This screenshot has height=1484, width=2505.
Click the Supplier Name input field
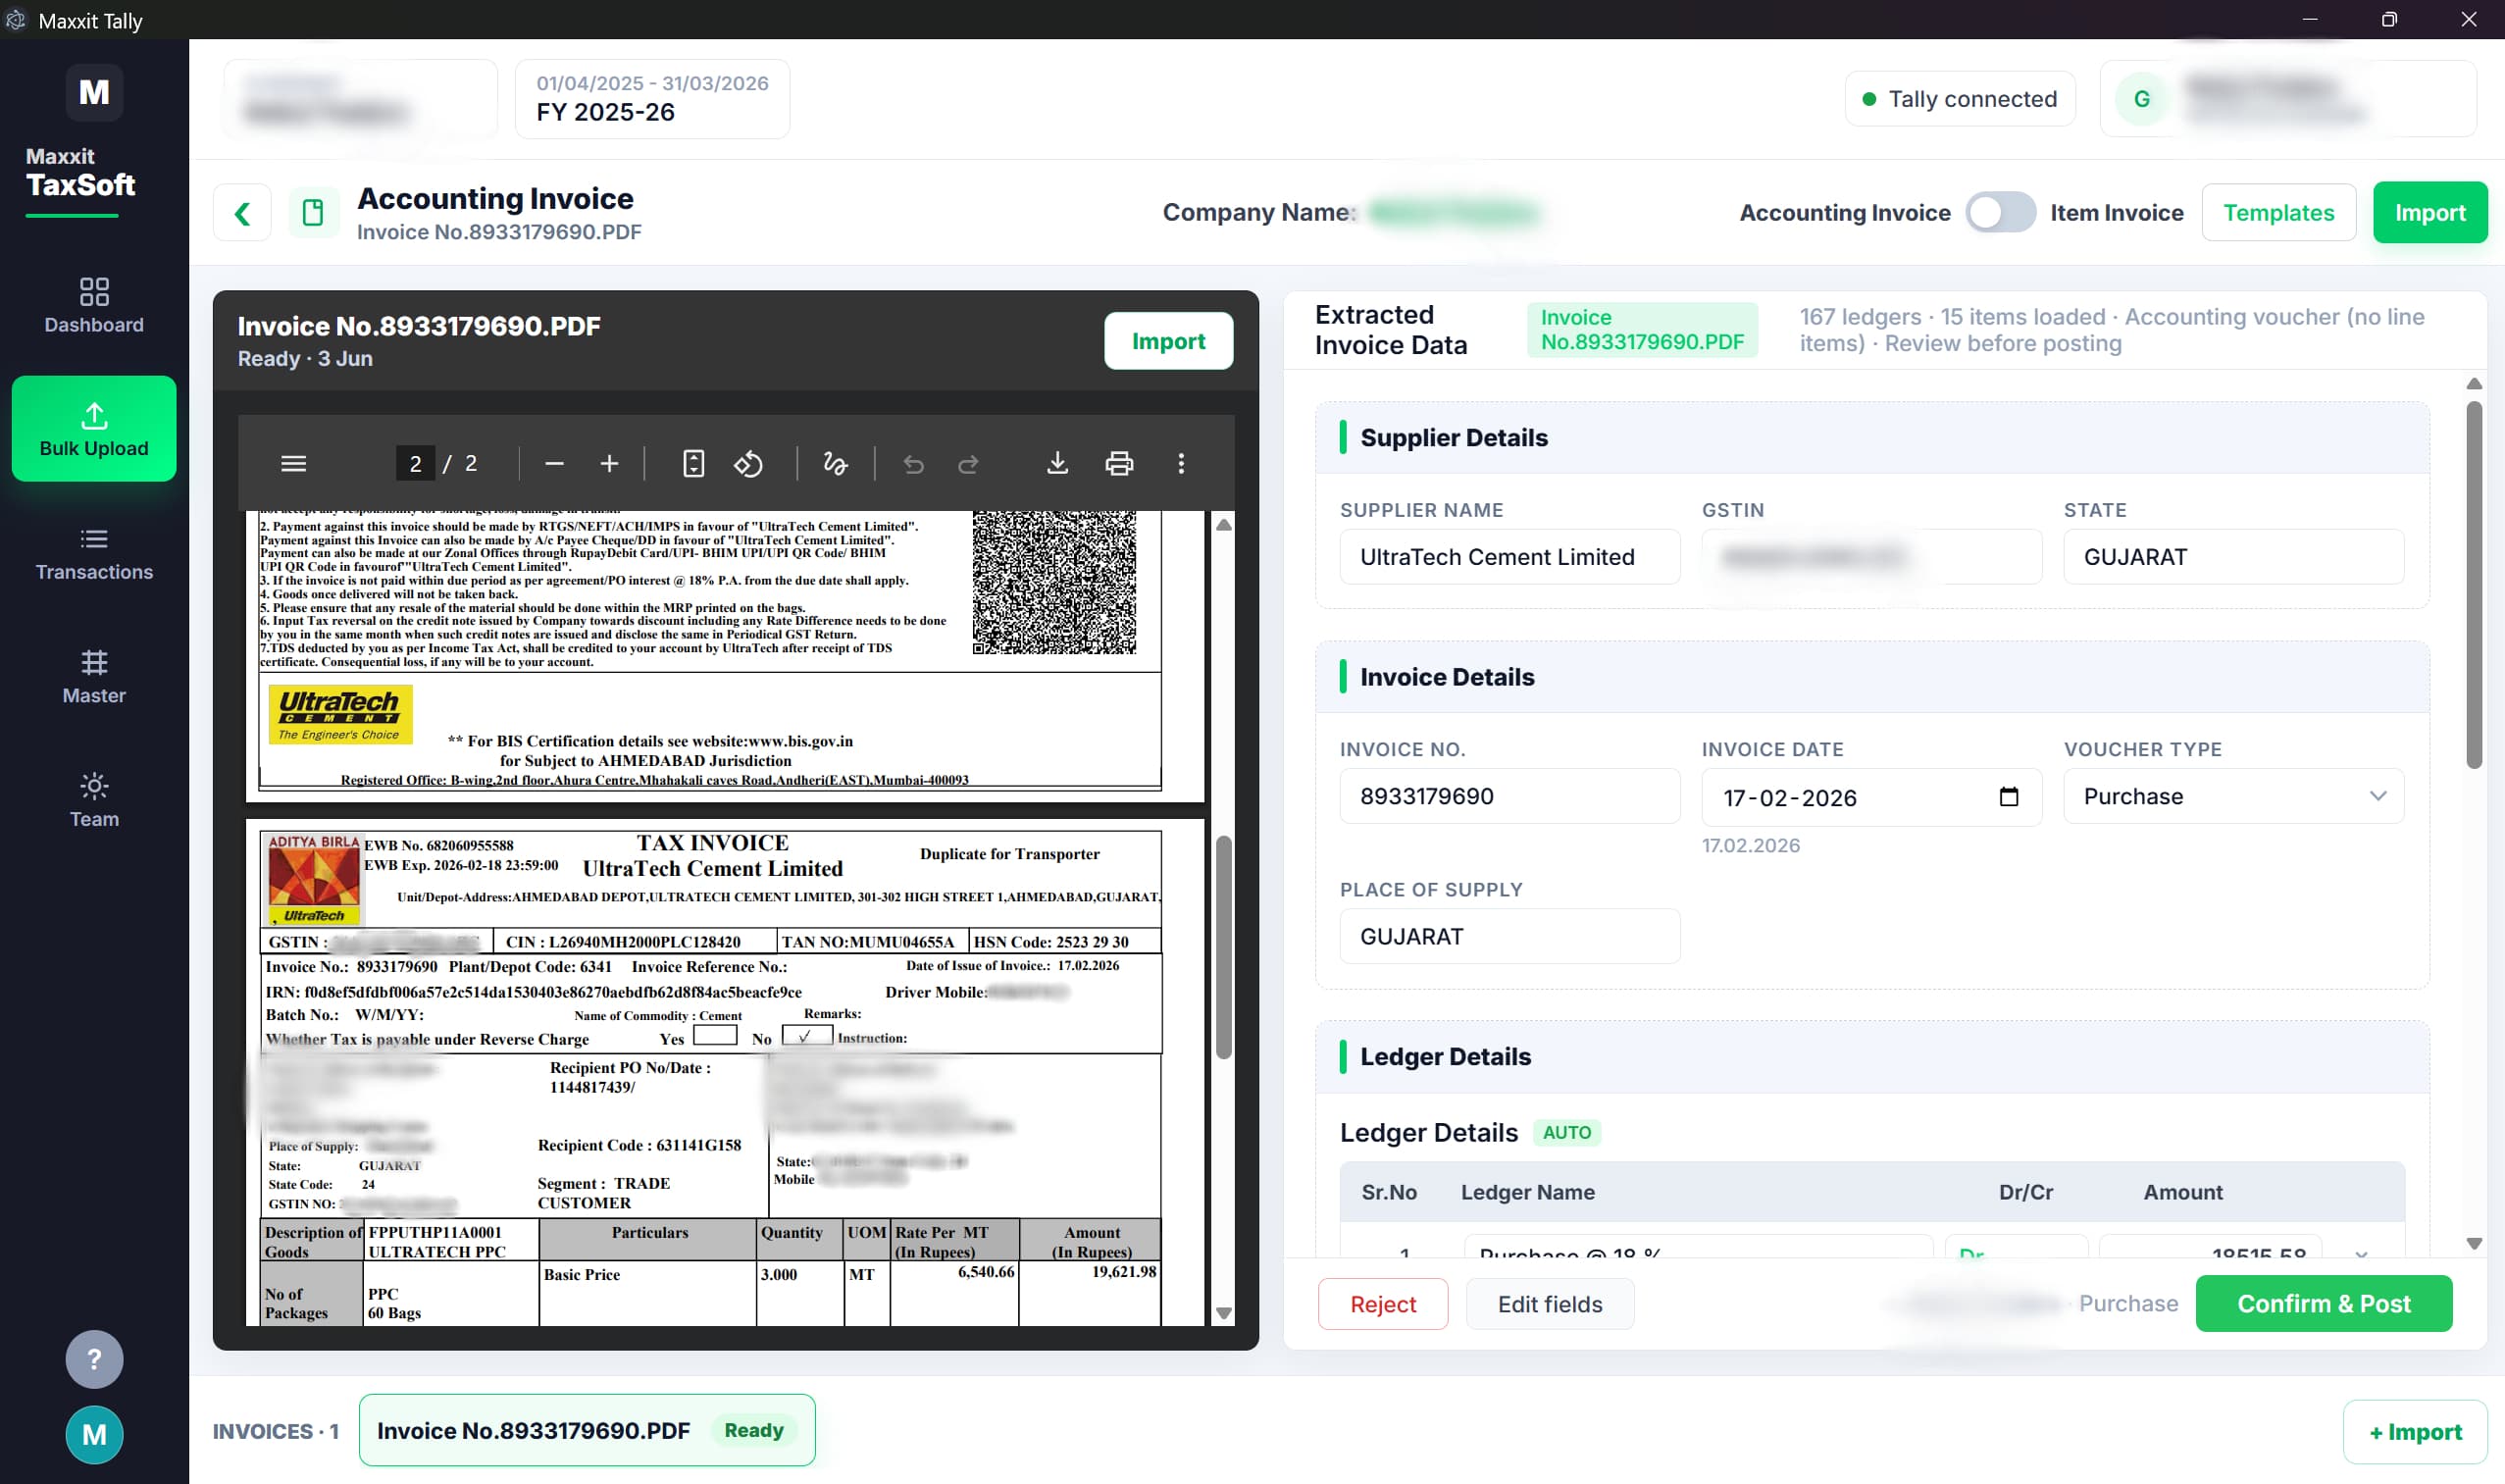click(1509, 557)
